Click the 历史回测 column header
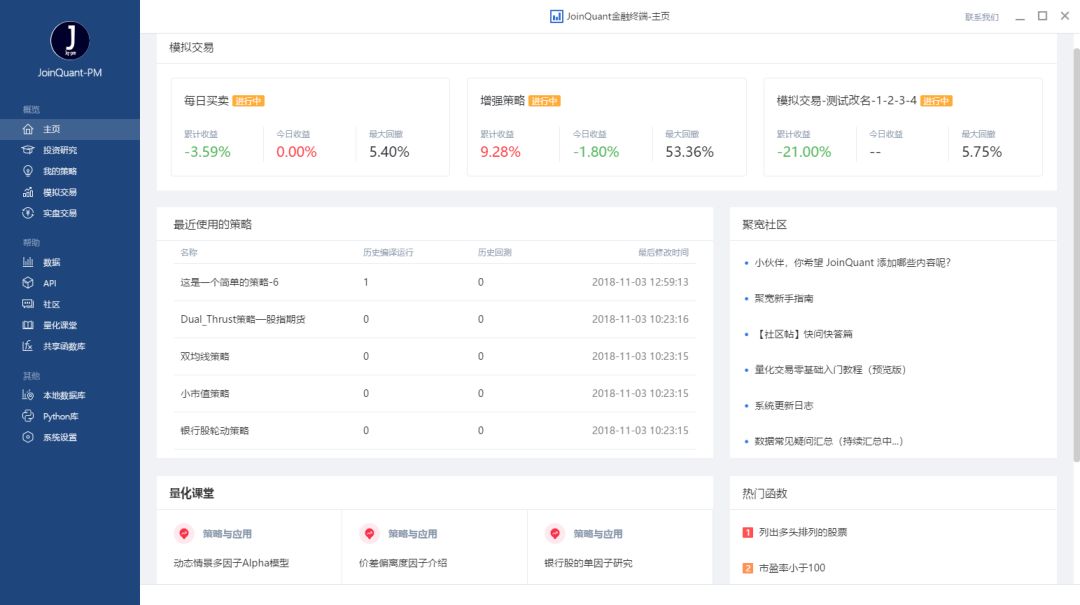1080x605 pixels. point(495,252)
